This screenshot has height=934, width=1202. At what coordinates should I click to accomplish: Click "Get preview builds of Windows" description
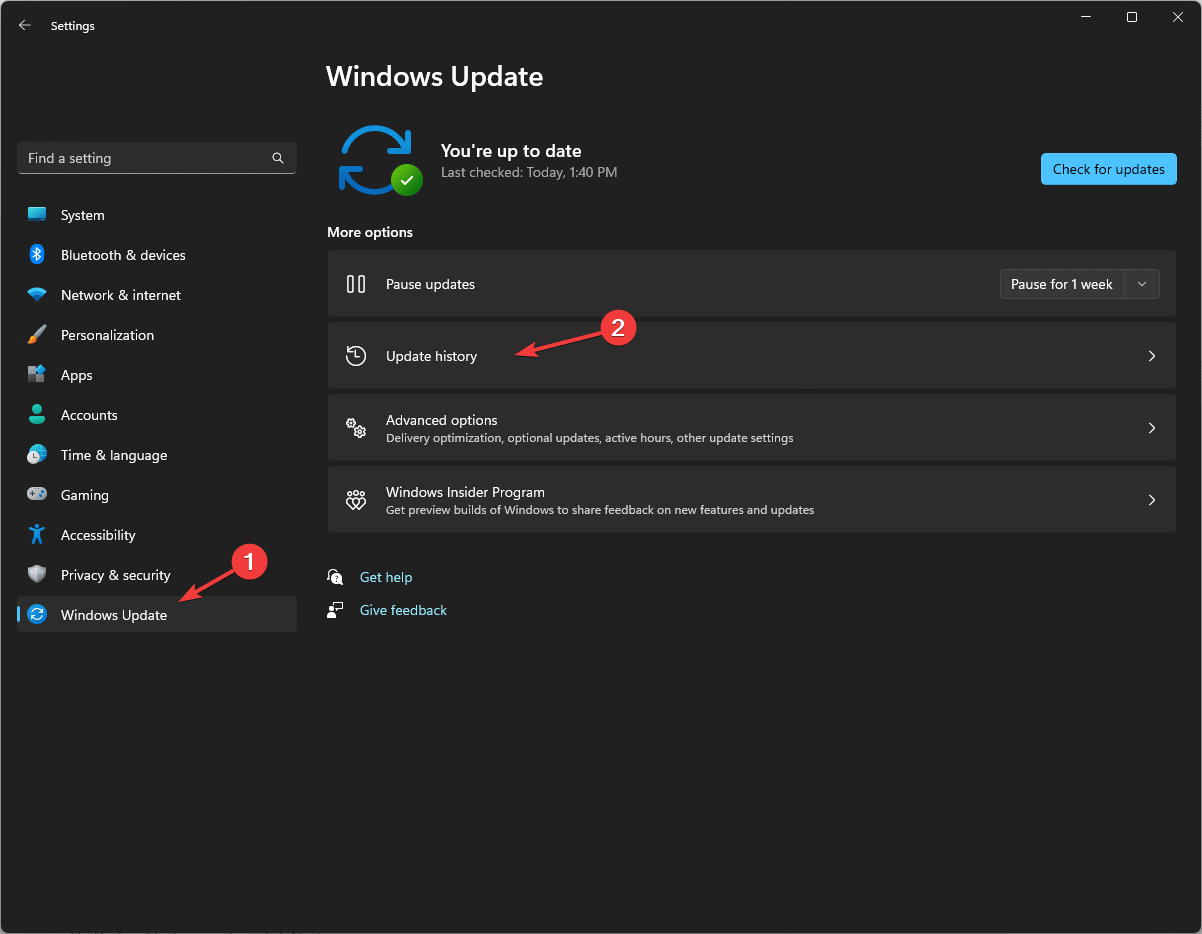click(600, 510)
